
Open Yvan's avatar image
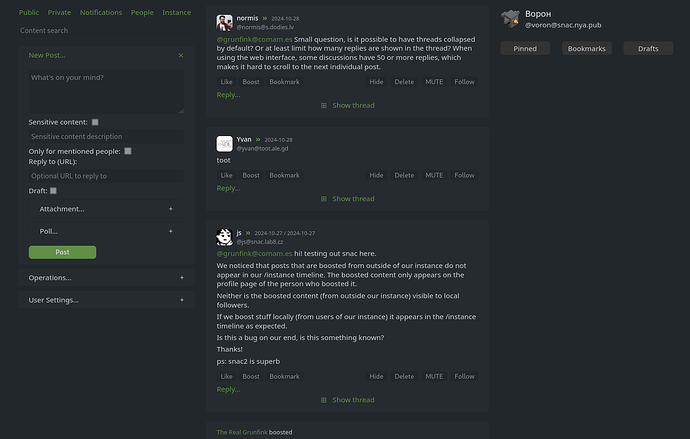pyautogui.click(x=224, y=144)
